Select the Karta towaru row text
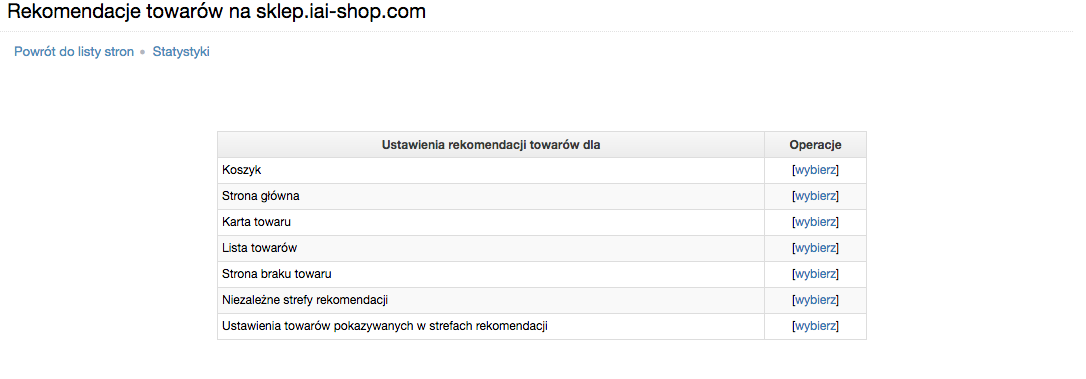1086x379 pixels. 256,222
